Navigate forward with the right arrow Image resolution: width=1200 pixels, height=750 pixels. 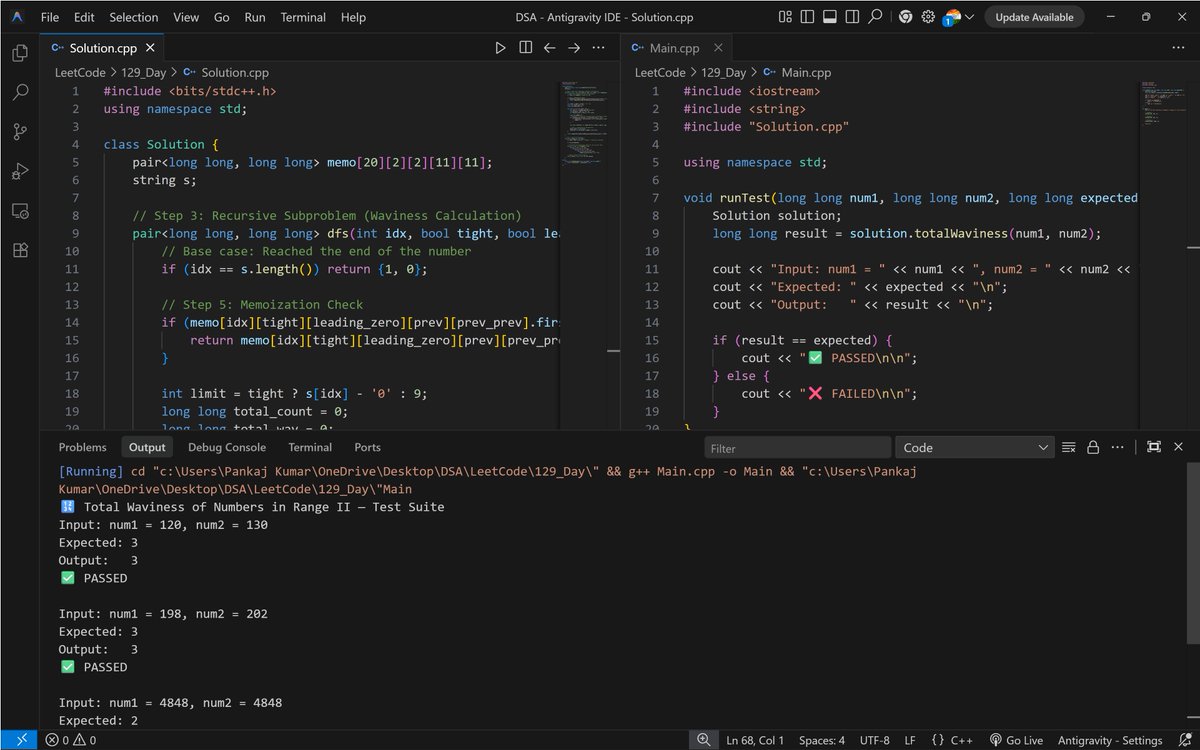pyautogui.click(x=574, y=48)
